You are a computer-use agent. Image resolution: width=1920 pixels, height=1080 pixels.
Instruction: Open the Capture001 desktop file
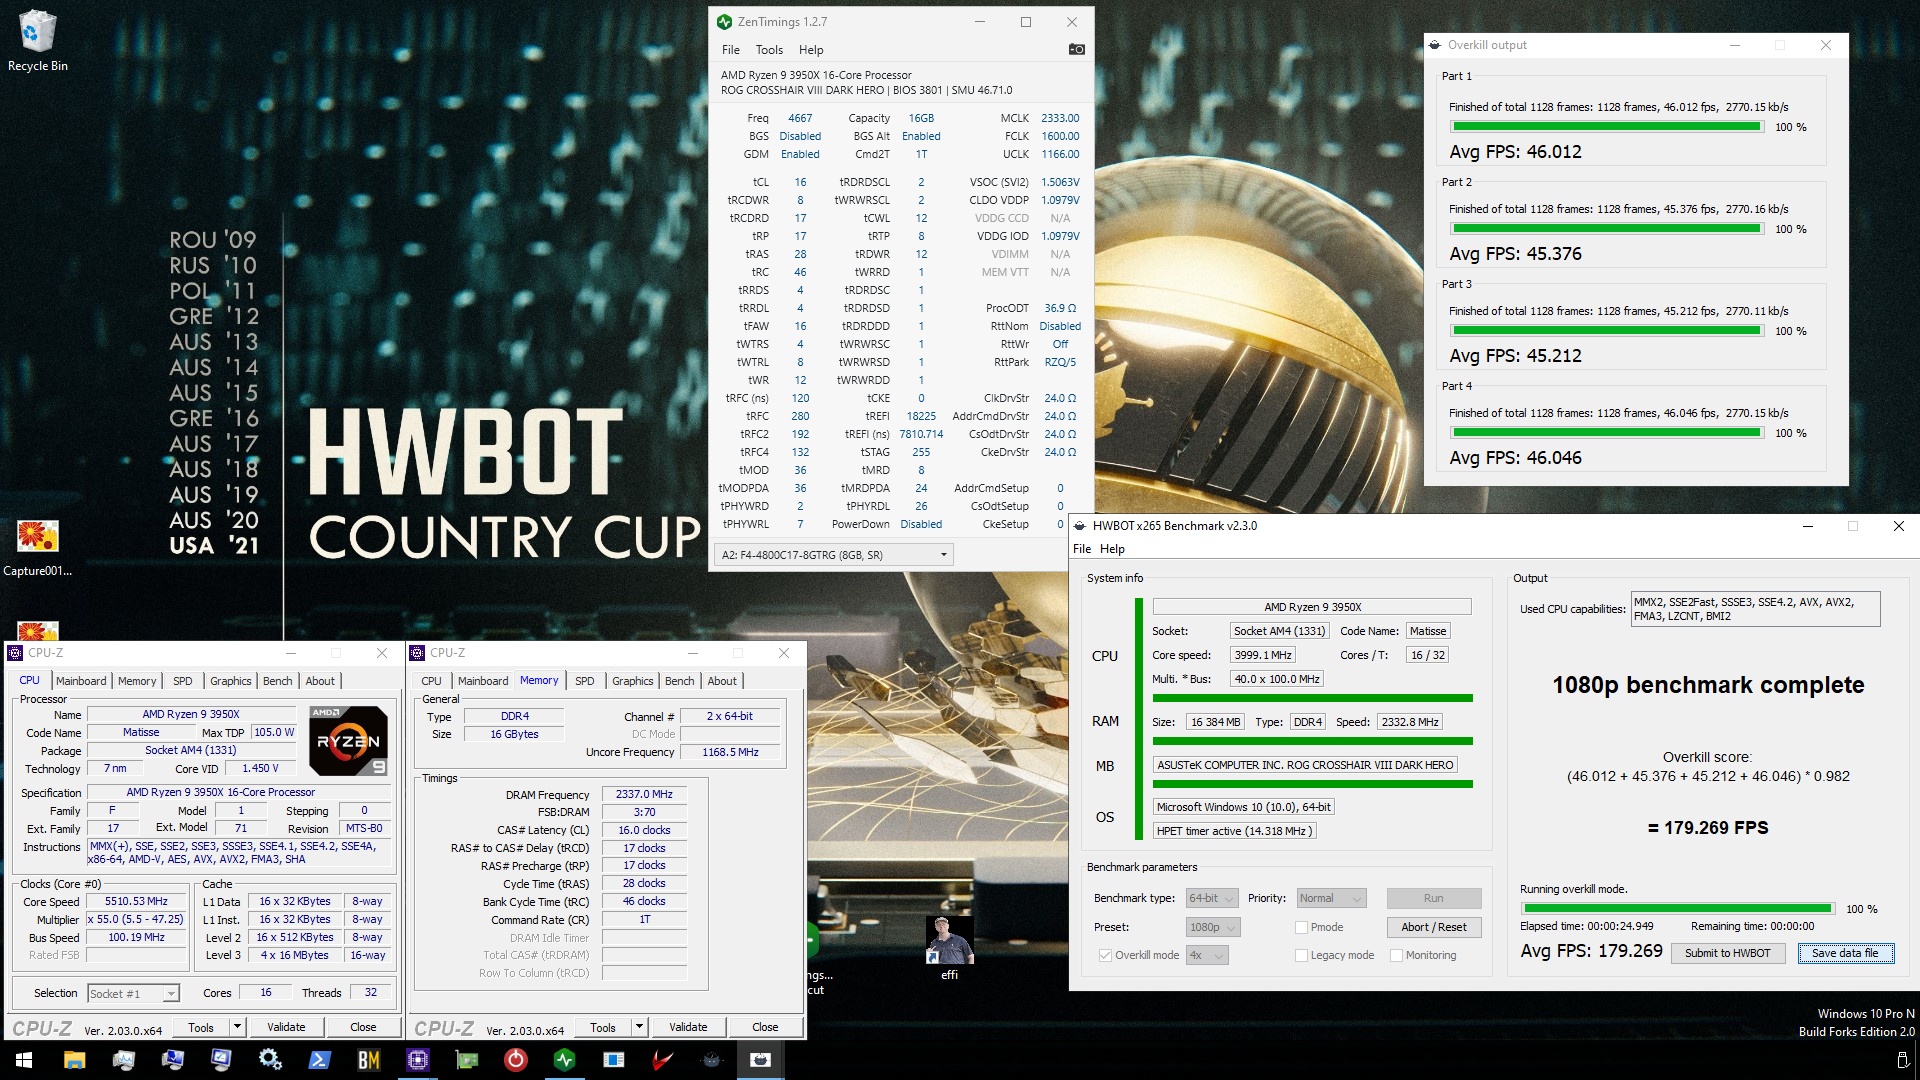(38, 547)
